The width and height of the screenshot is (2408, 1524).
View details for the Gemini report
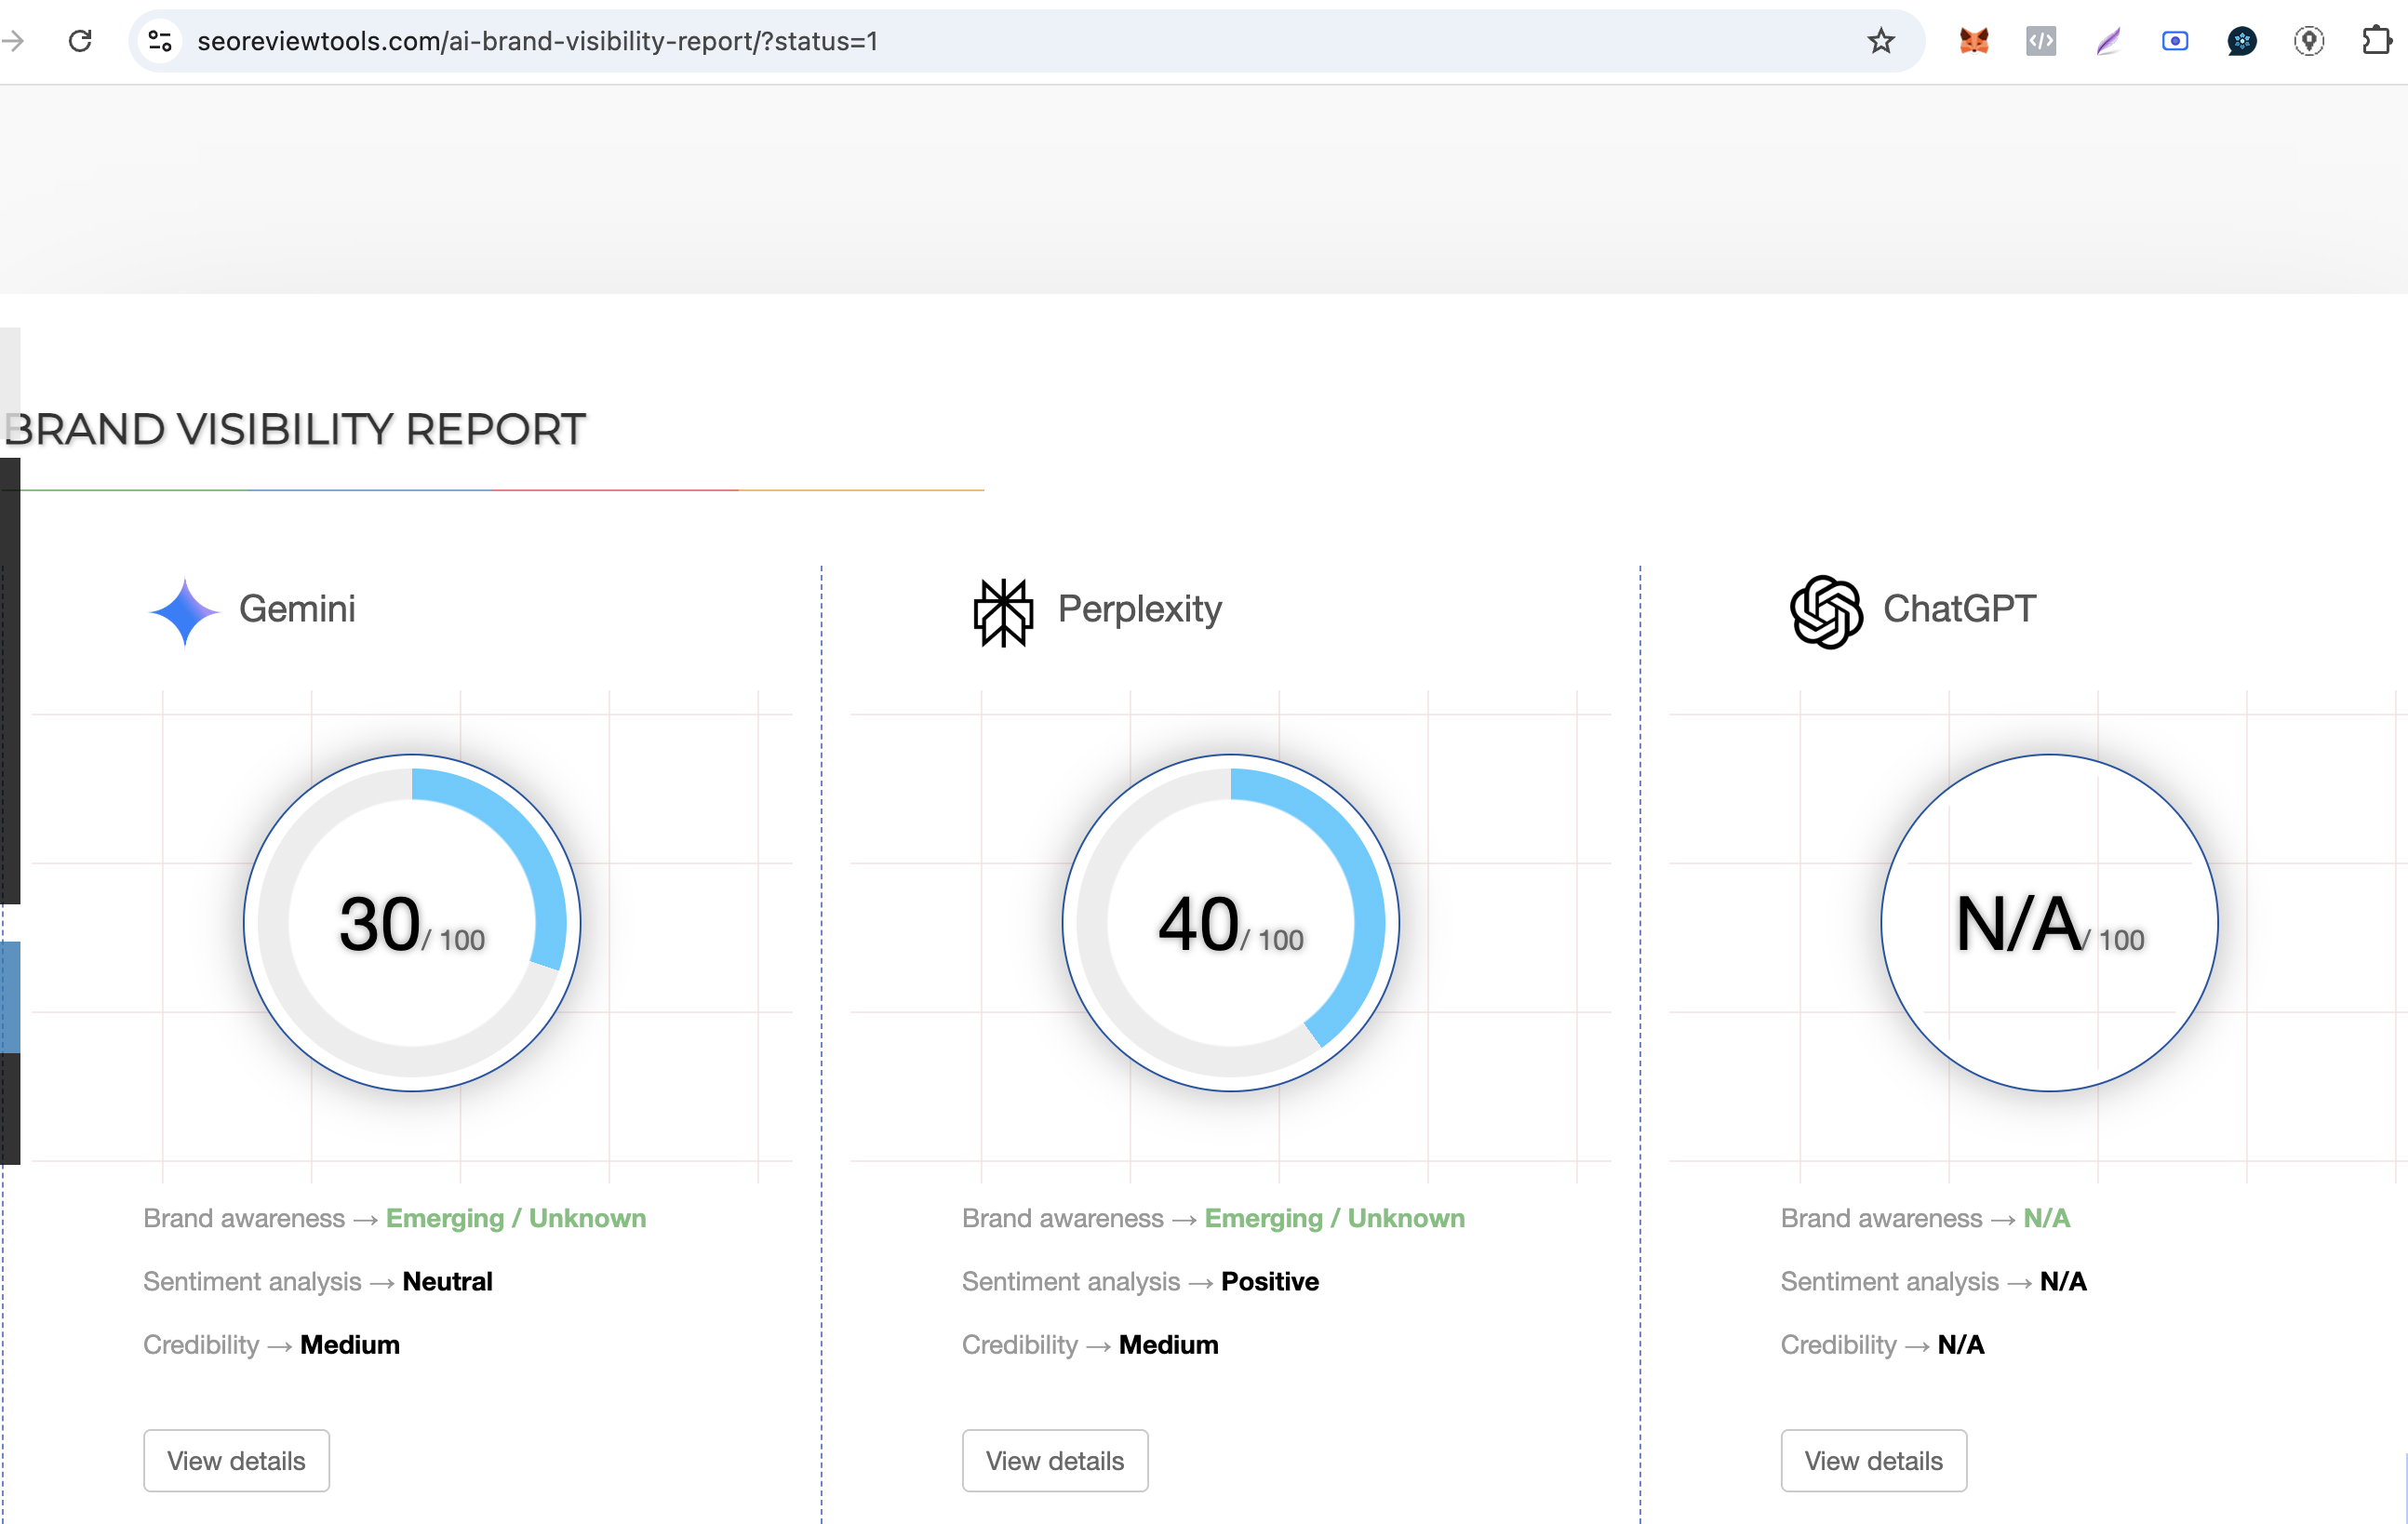[x=236, y=1460]
